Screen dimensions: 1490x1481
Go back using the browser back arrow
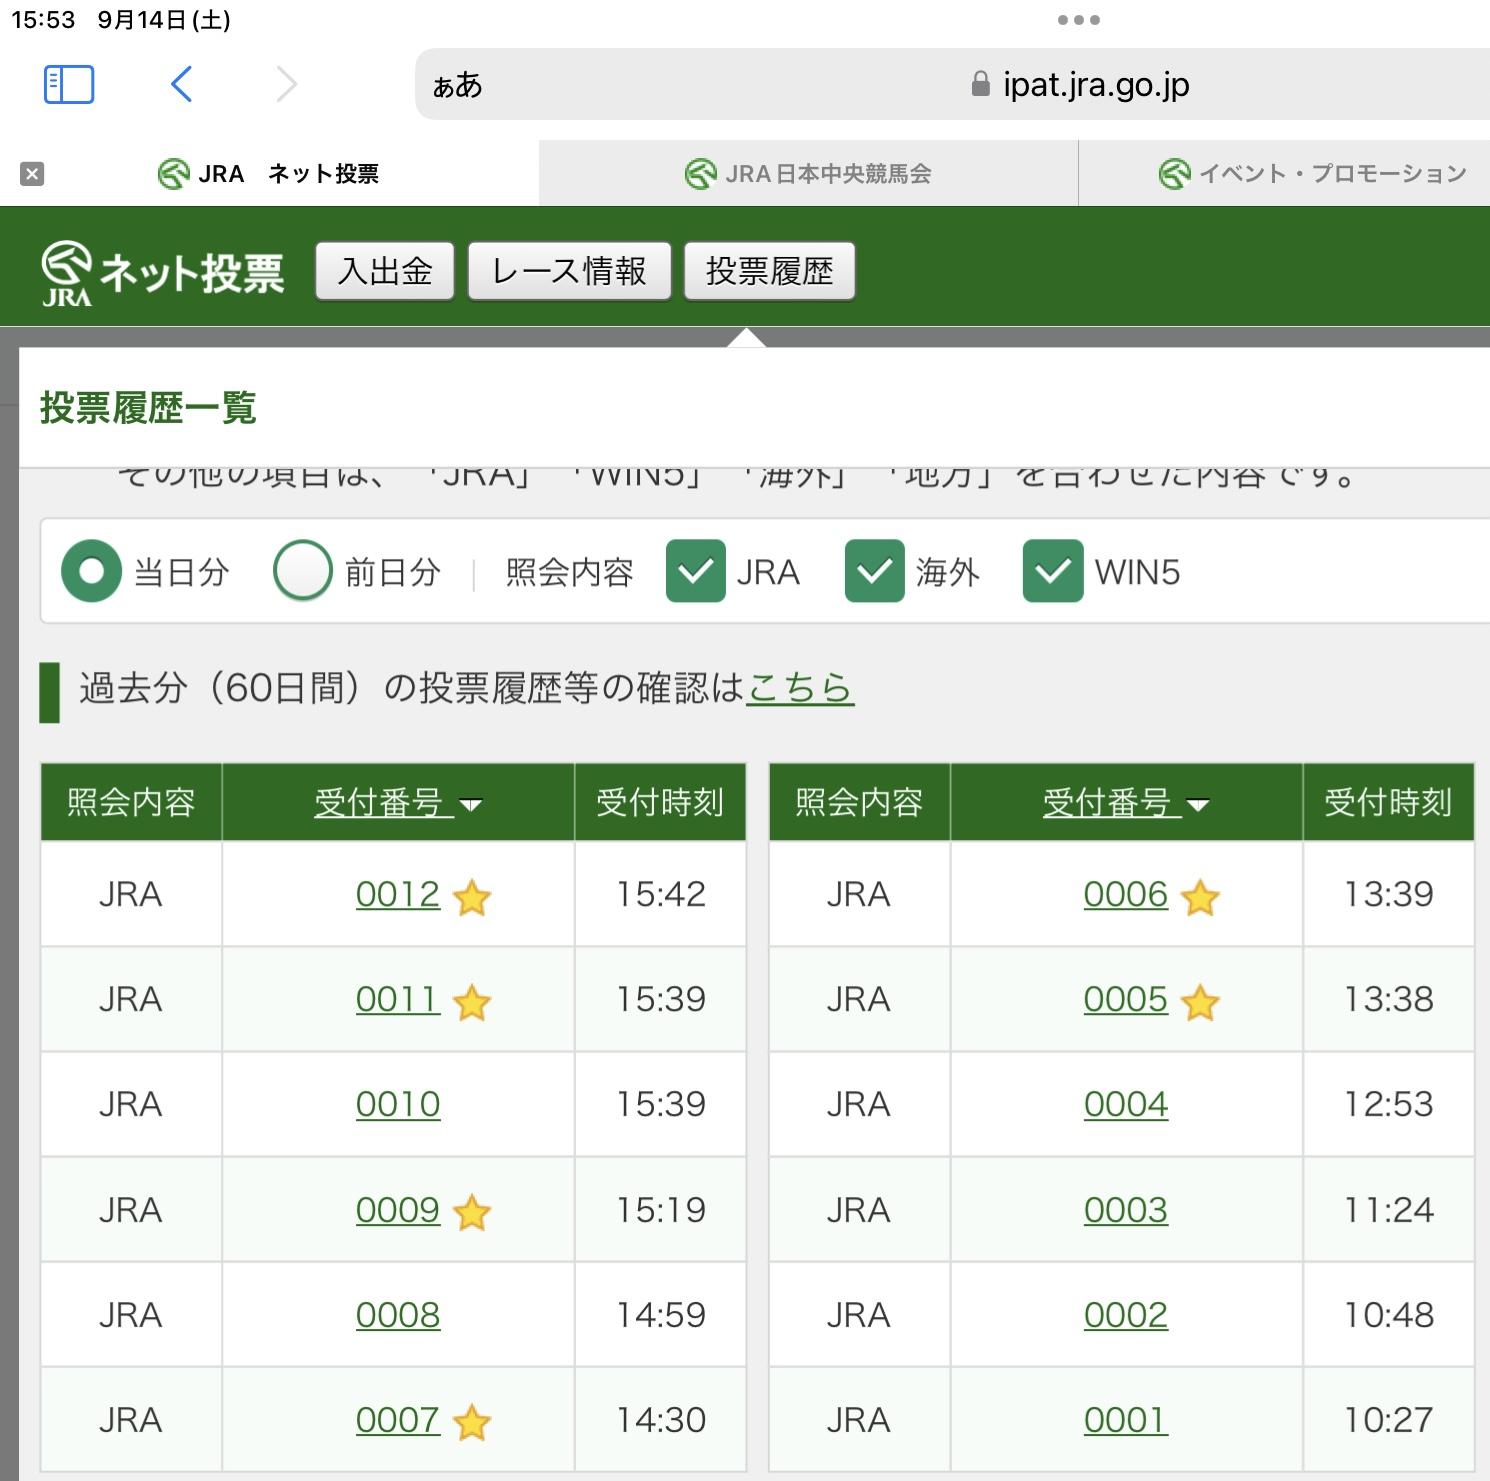point(181,85)
